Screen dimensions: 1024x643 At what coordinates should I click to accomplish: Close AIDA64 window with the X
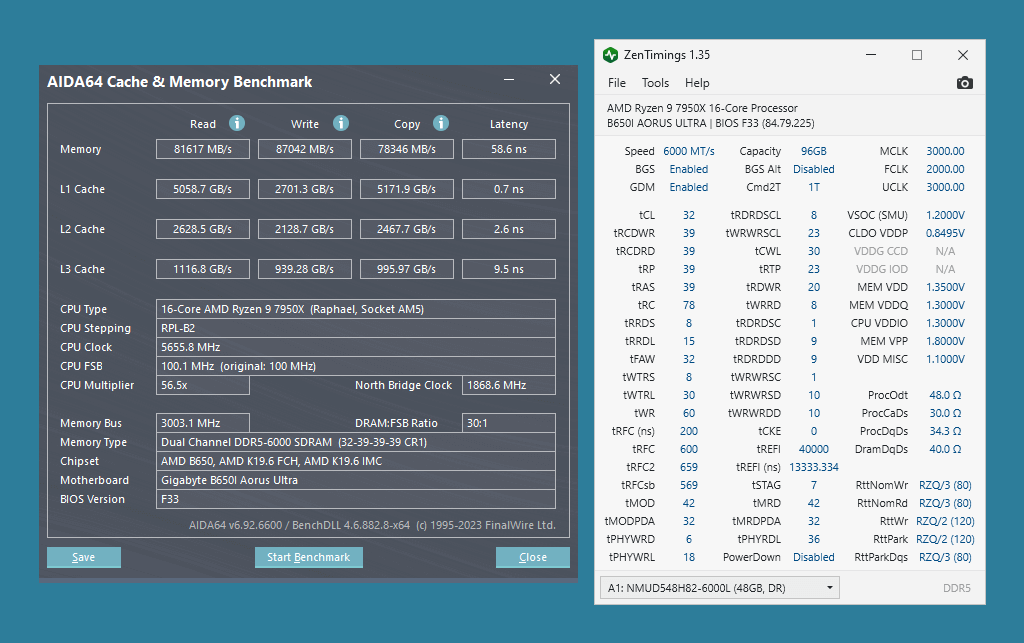(554, 79)
